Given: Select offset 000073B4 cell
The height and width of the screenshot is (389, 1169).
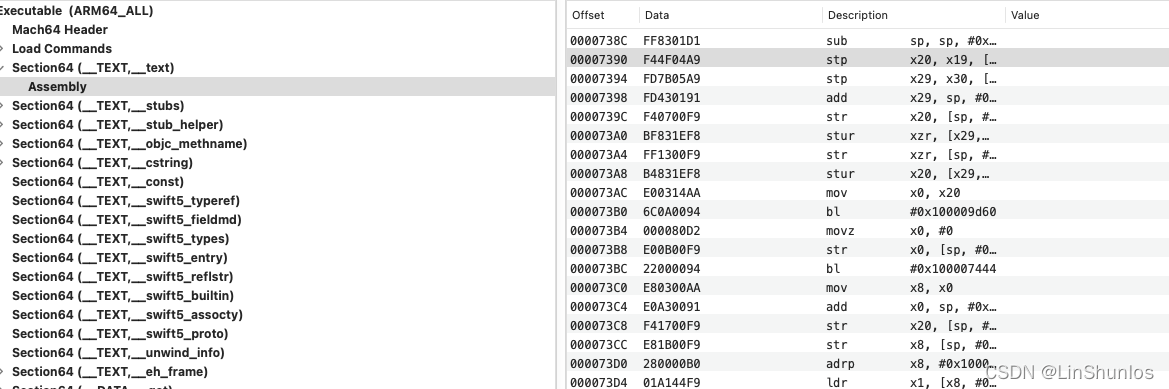Looking at the screenshot, I should pyautogui.click(x=599, y=230).
